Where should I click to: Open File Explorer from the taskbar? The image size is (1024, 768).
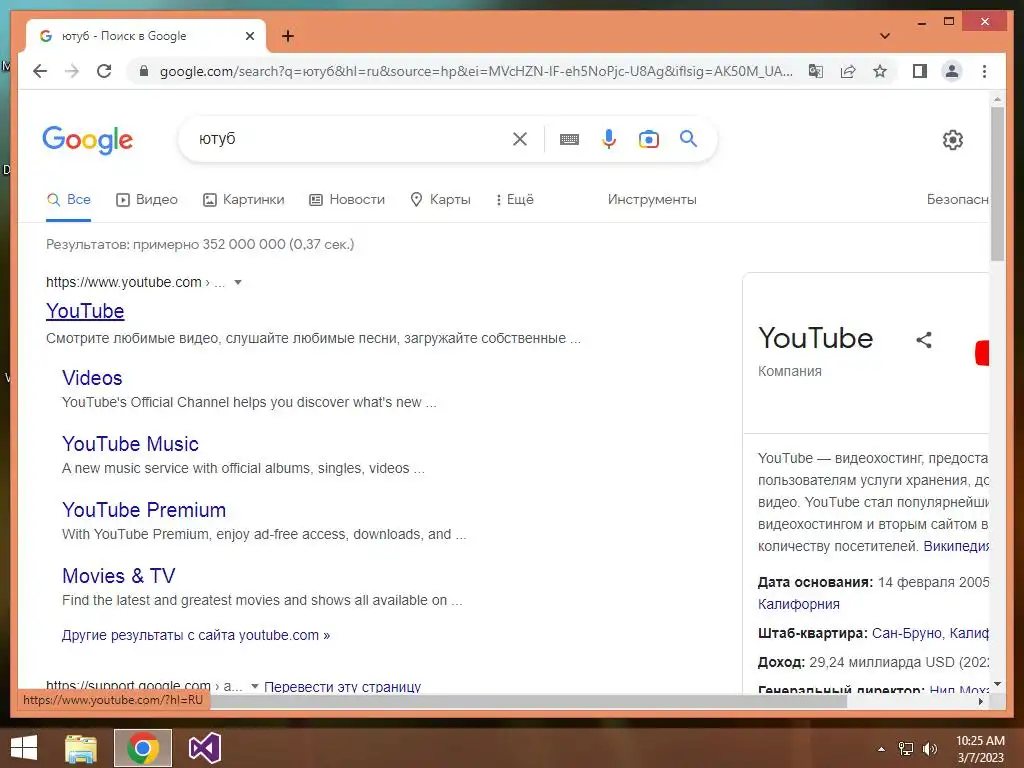(x=80, y=748)
